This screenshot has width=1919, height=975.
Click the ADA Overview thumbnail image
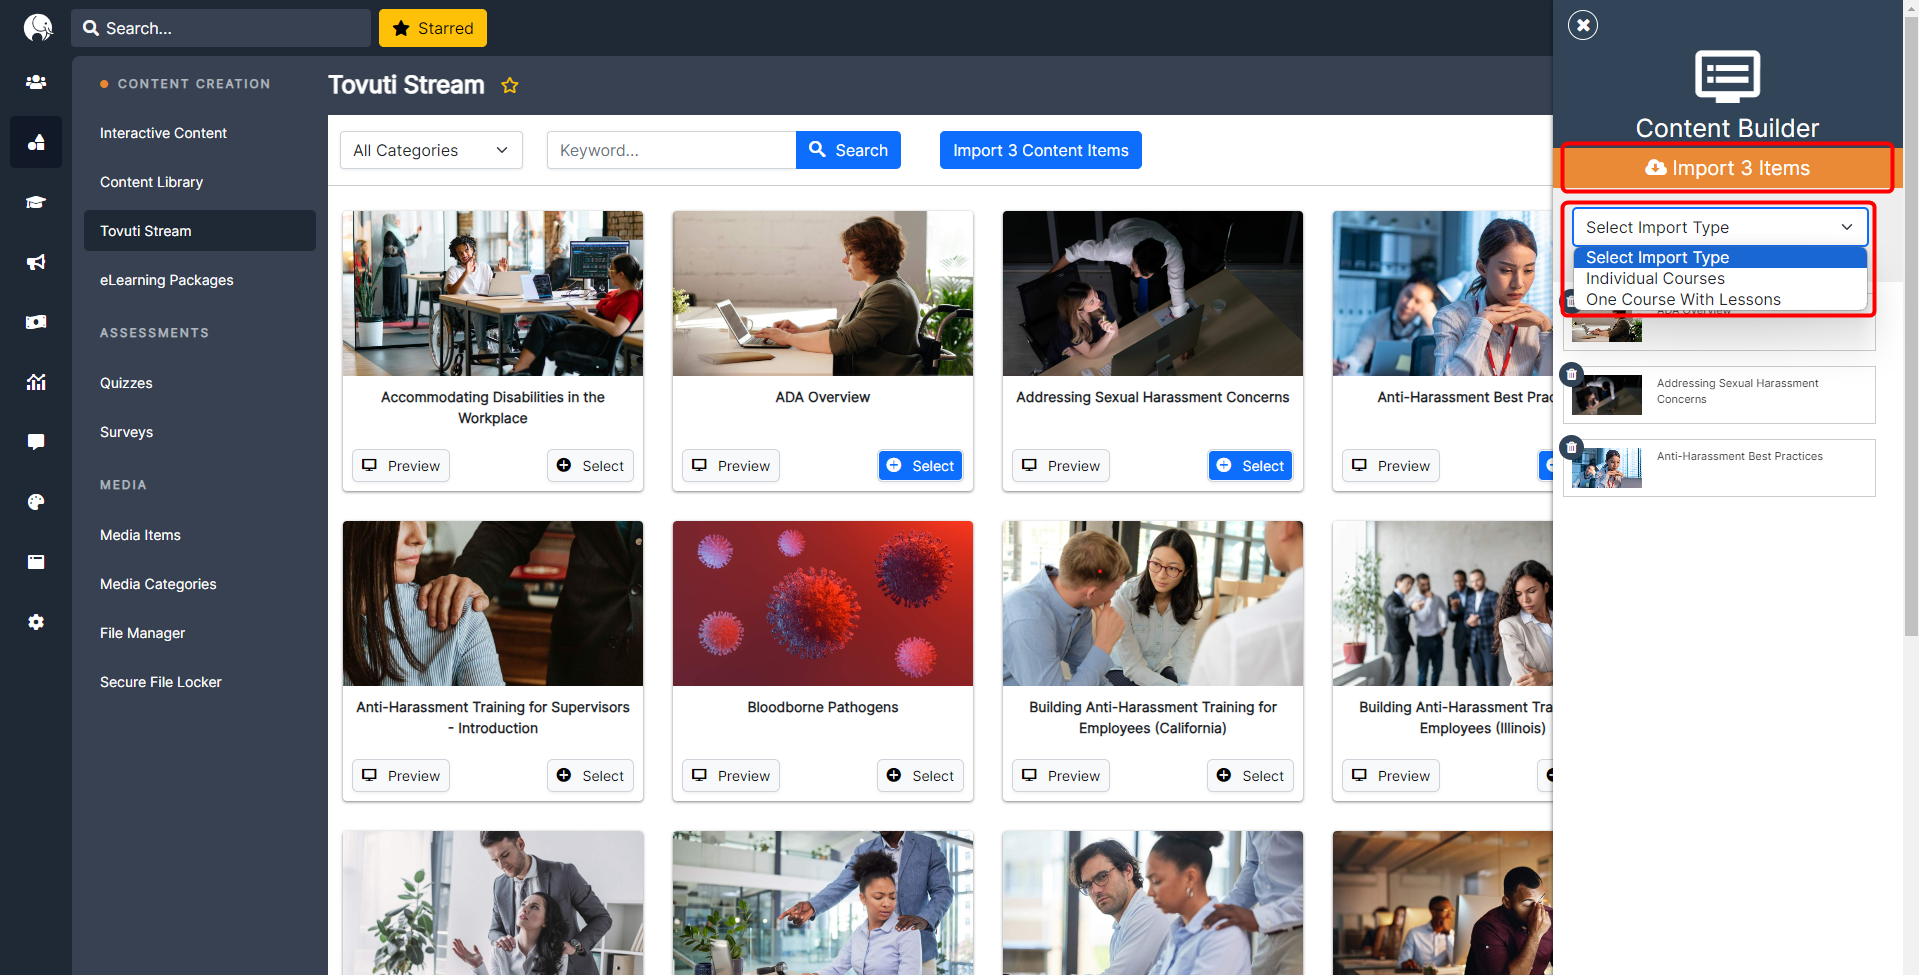823,293
